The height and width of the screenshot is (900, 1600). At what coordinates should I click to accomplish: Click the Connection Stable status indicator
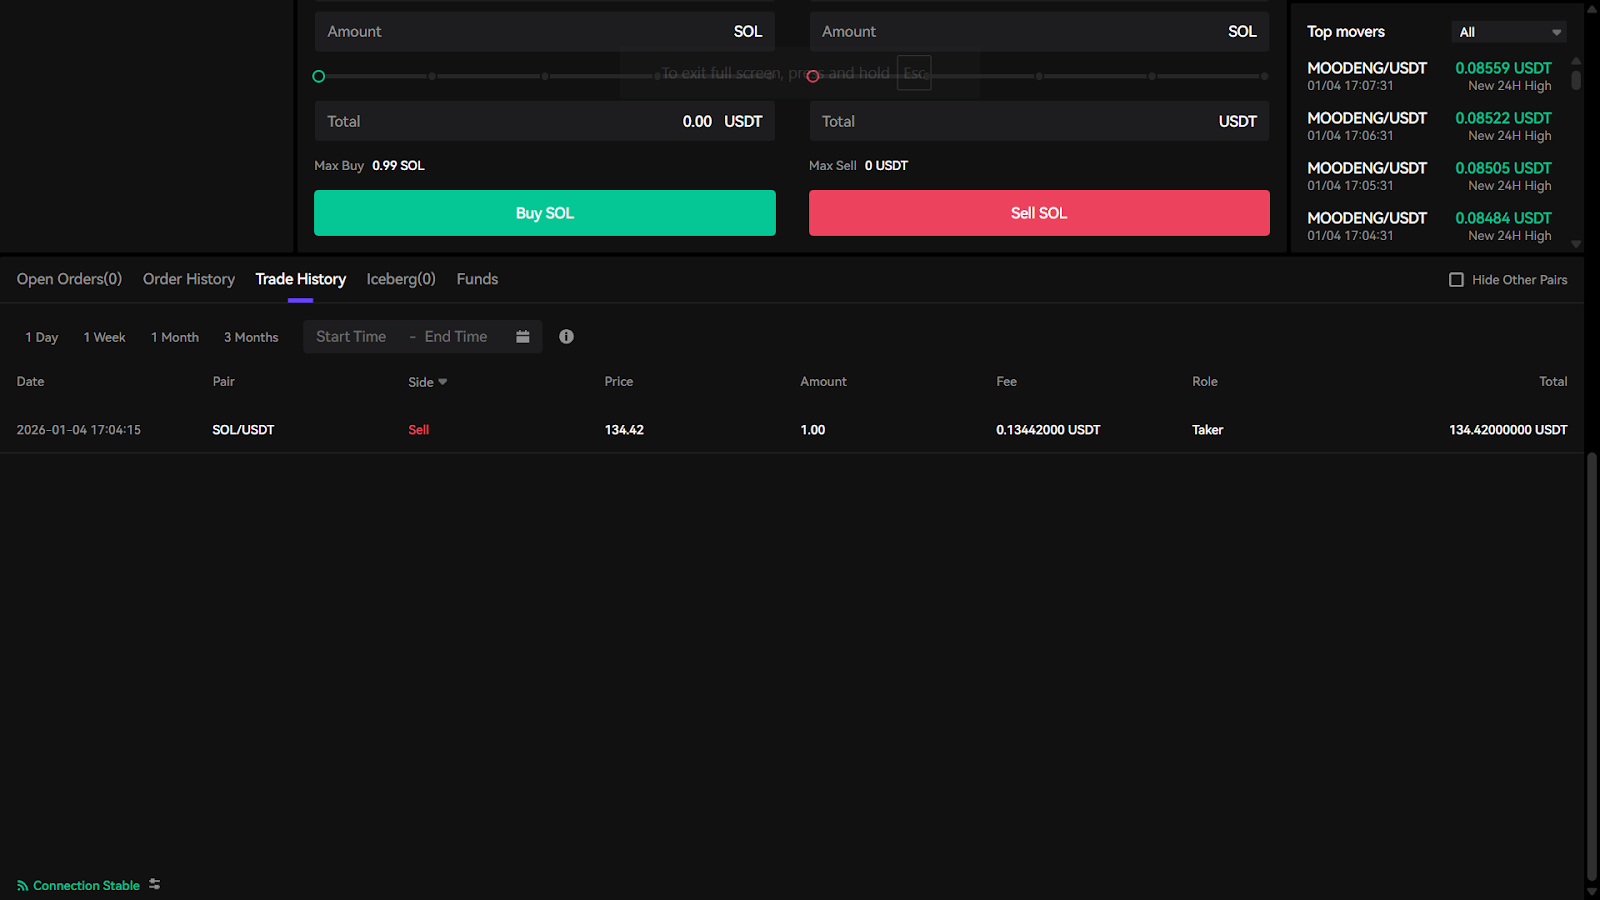coord(78,886)
